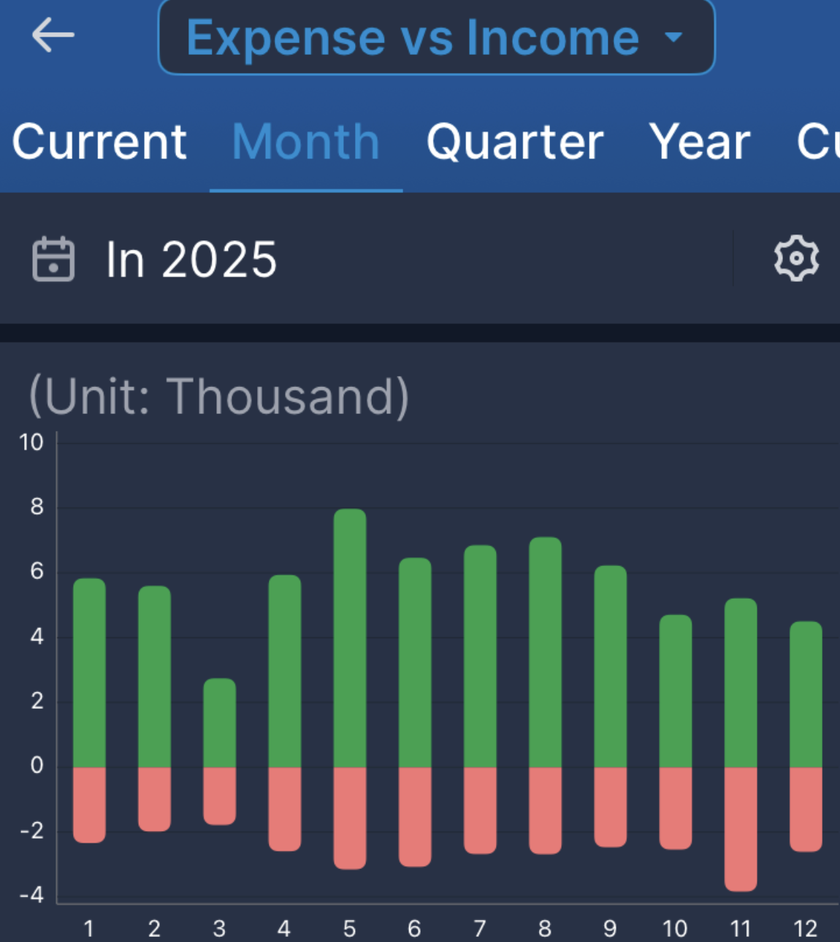Tap the green income bar for month 12
840x942 pixels.
pyautogui.click(x=806, y=694)
